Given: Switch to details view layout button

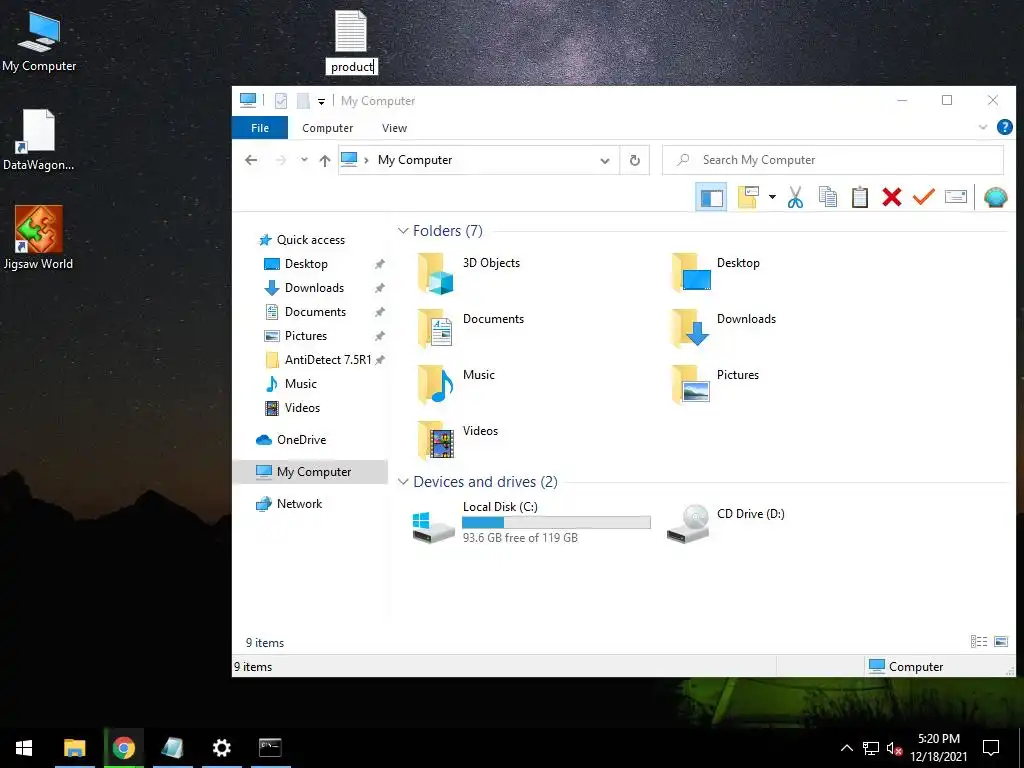Looking at the screenshot, I should [979, 642].
